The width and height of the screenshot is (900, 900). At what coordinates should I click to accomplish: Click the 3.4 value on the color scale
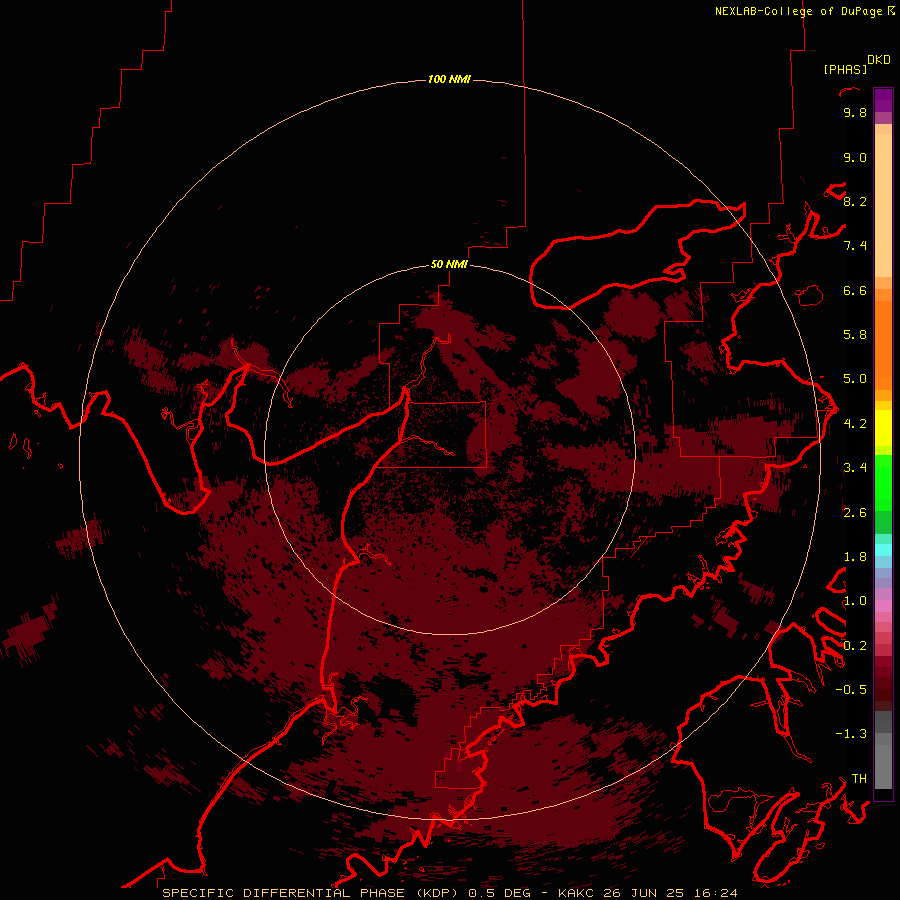pos(855,468)
